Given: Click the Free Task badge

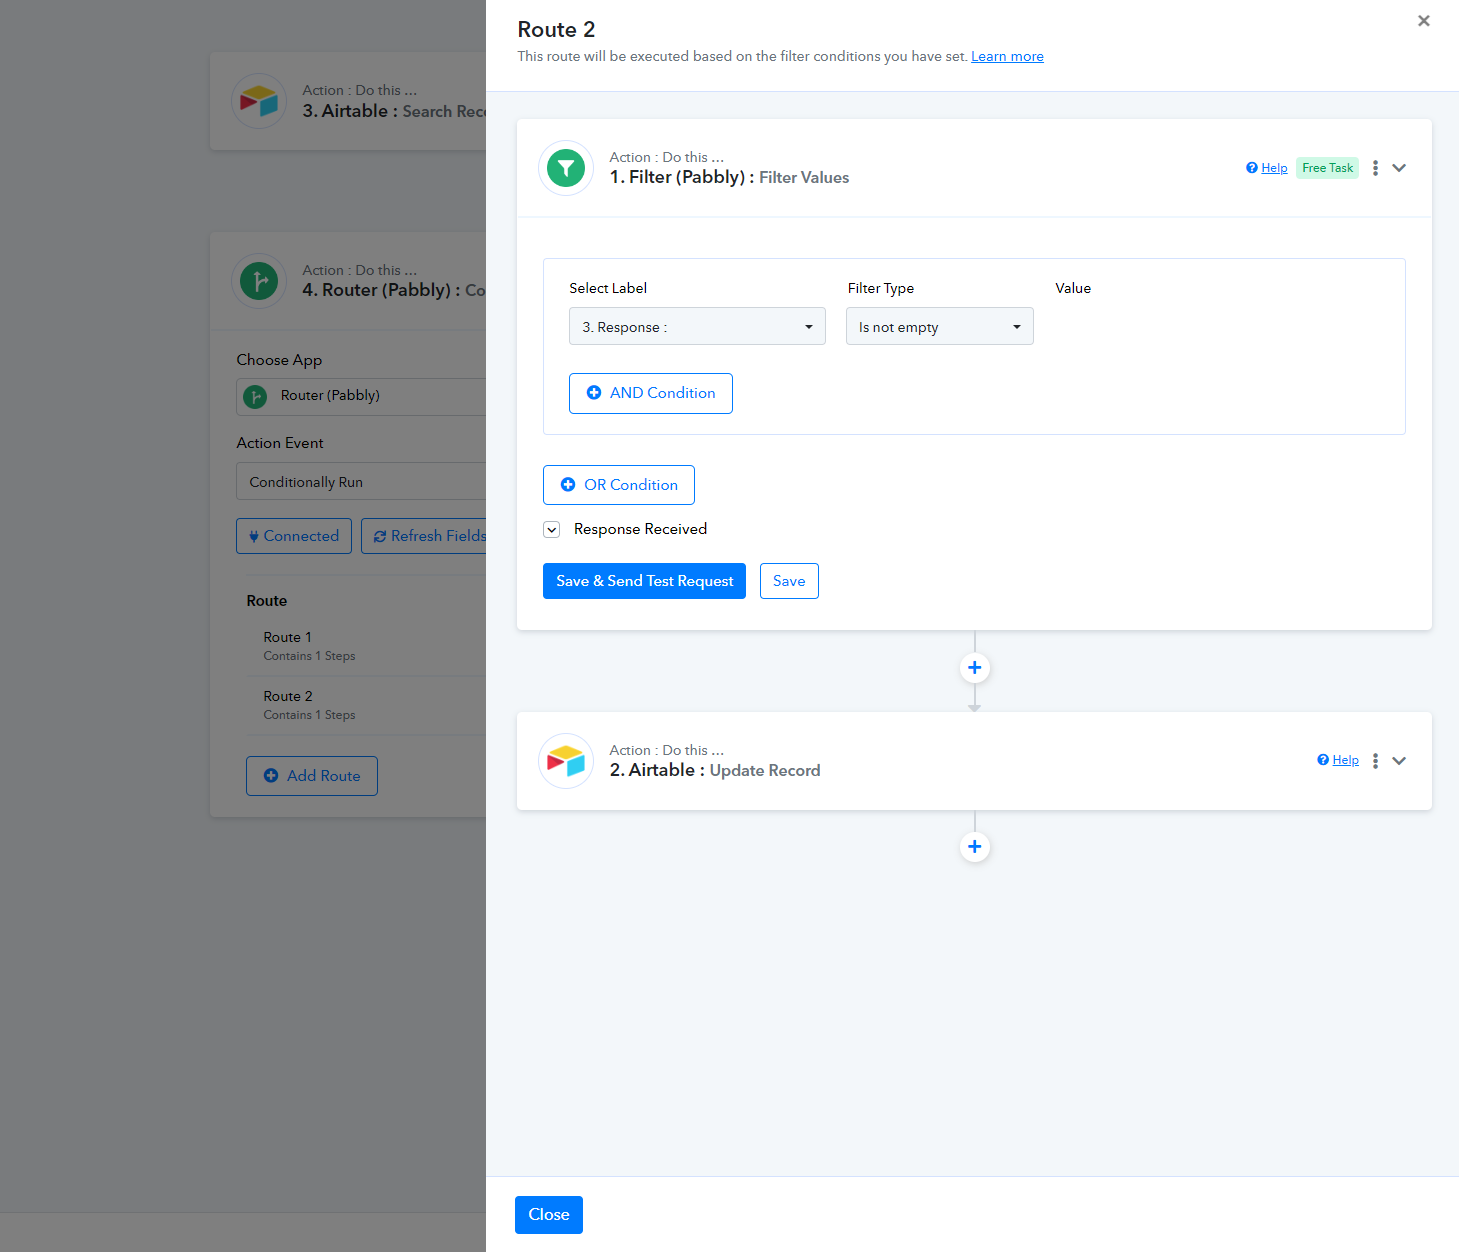Looking at the screenshot, I should pos(1327,168).
